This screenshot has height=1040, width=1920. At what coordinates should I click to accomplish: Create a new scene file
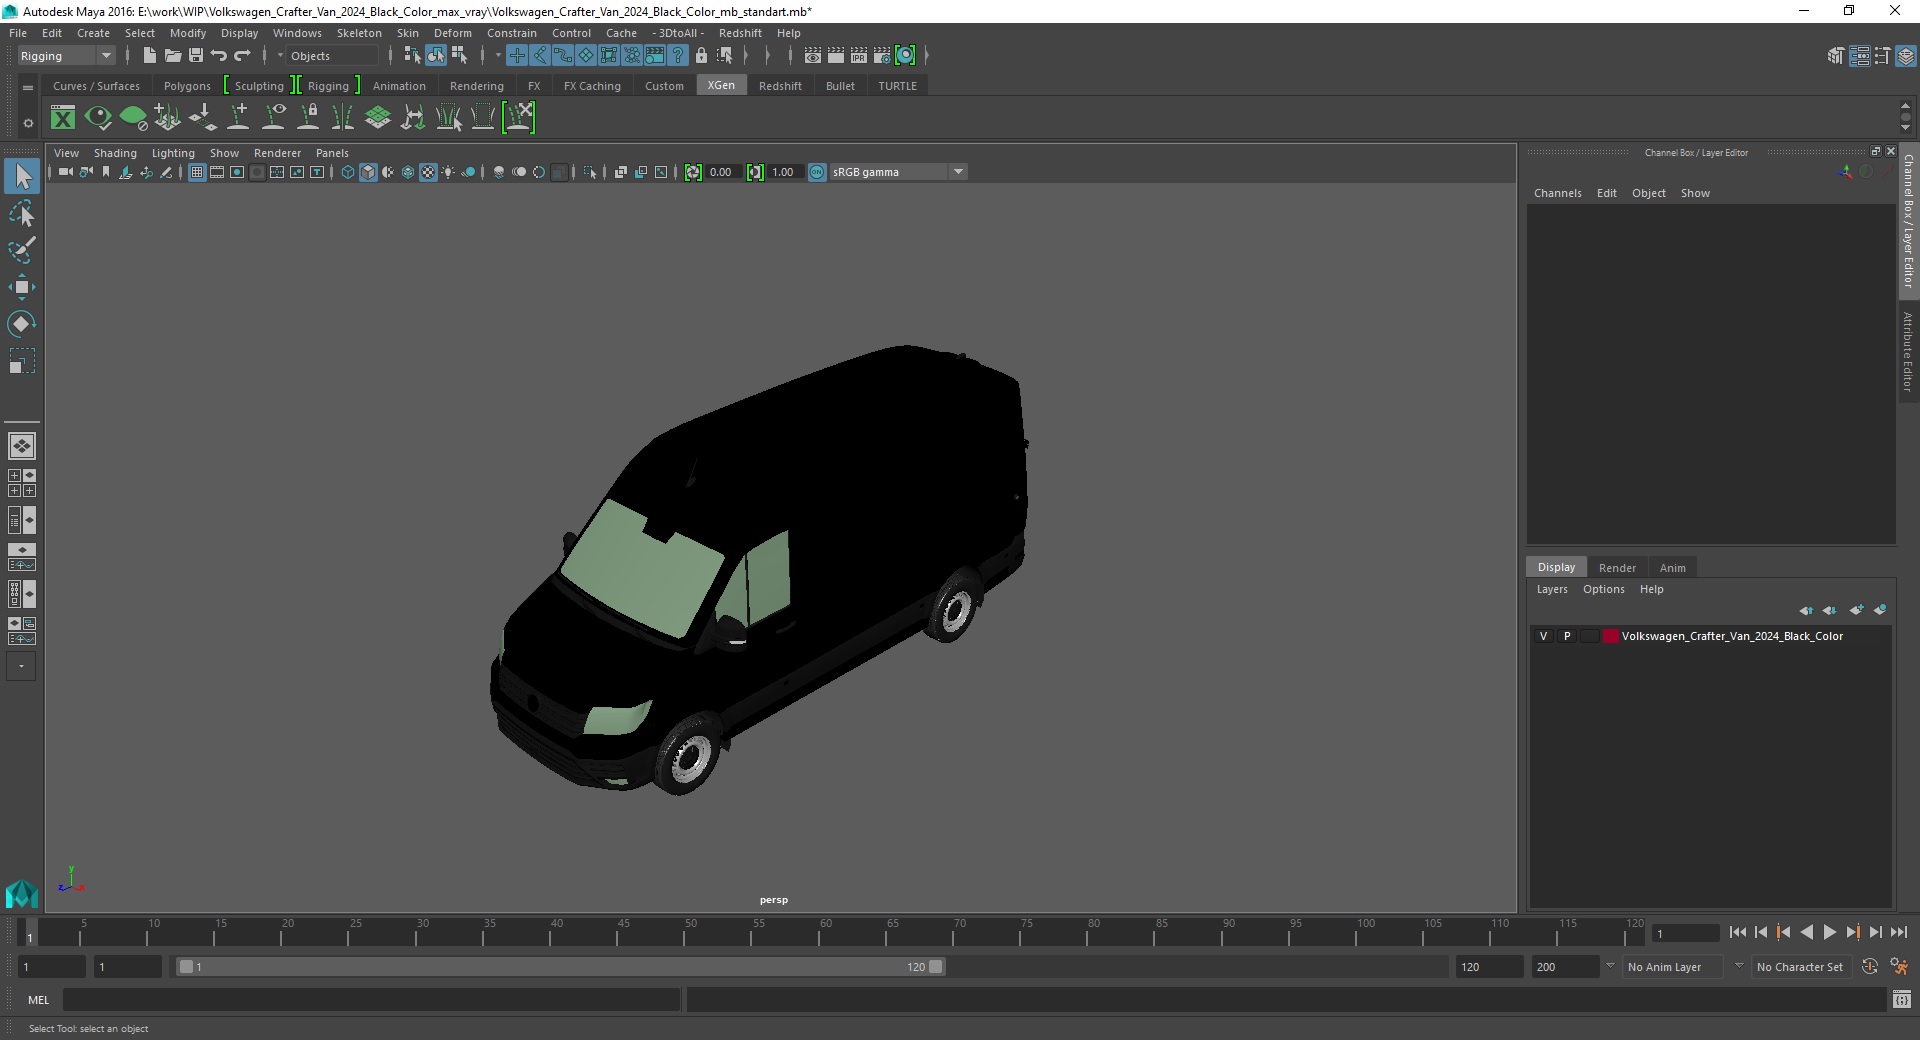[149, 56]
